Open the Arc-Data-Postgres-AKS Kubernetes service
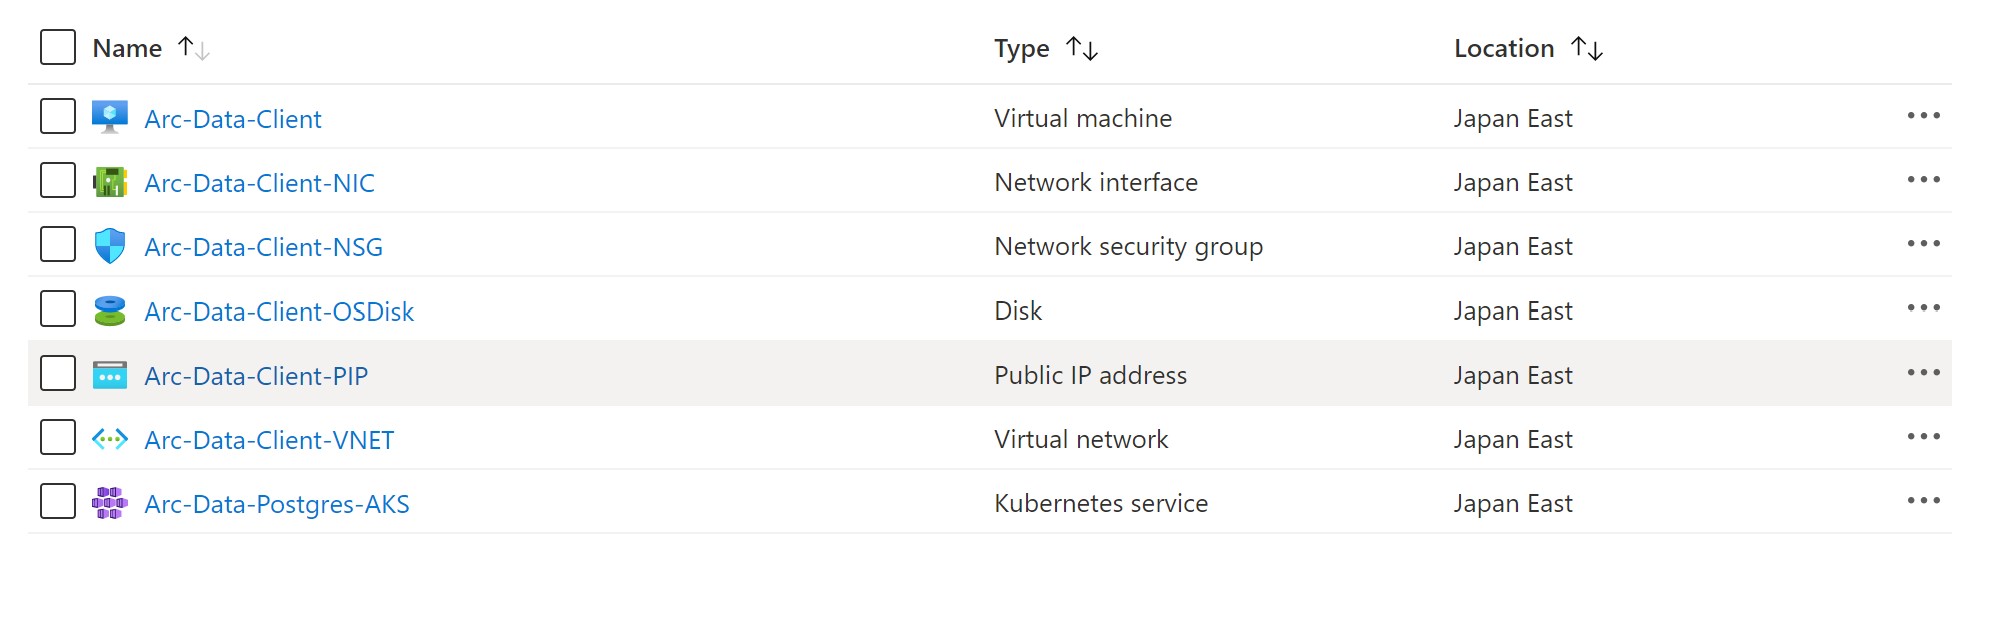 point(277,503)
